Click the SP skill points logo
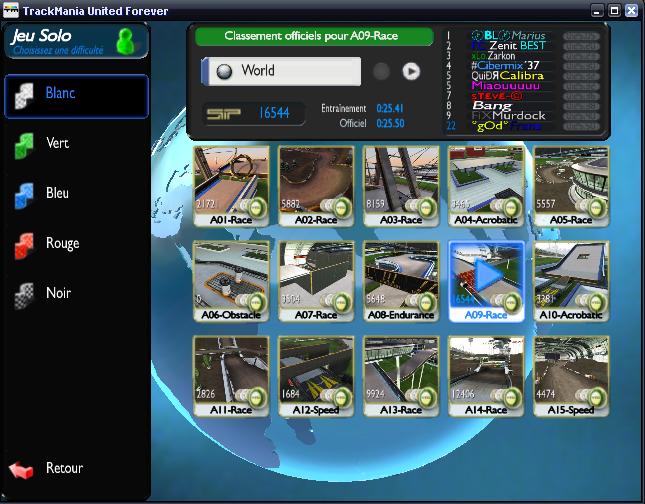Image resolution: width=645 pixels, height=504 pixels. [224, 113]
